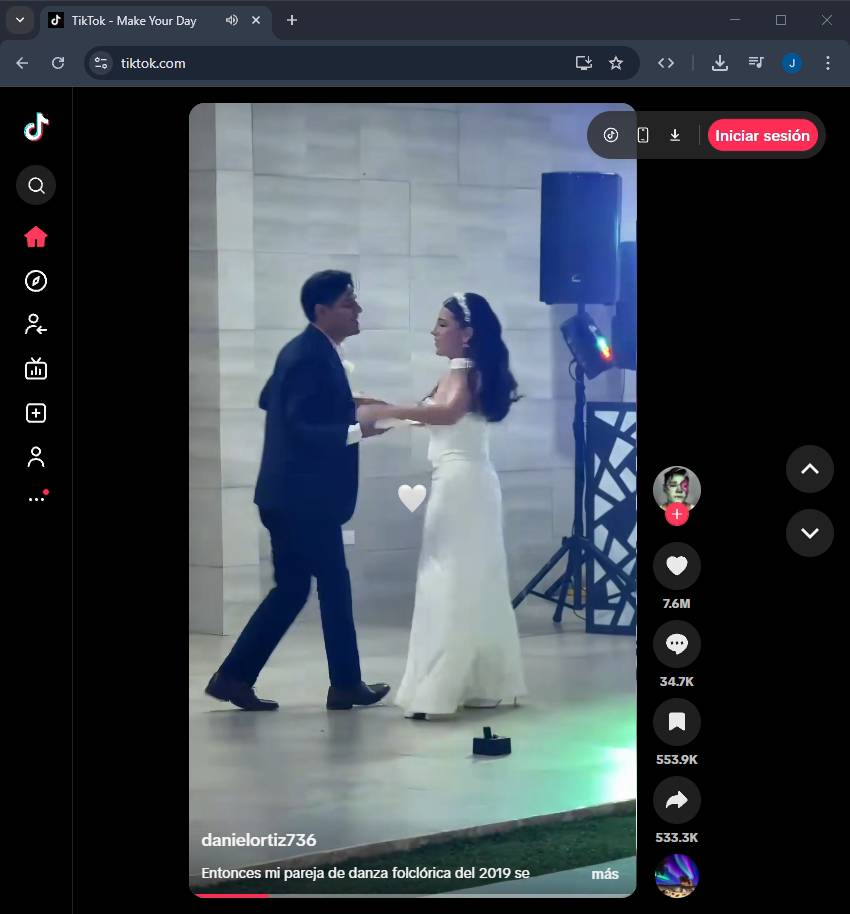Open the LIVE TV icon in sidebar
The image size is (850, 914).
tap(36, 369)
